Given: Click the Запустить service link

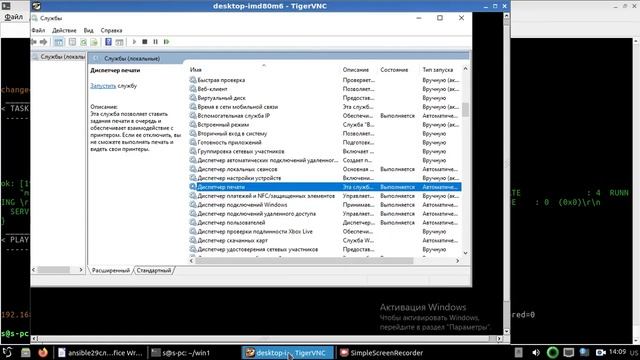Looking at the screenshot, I should click(x=103, y=86).
